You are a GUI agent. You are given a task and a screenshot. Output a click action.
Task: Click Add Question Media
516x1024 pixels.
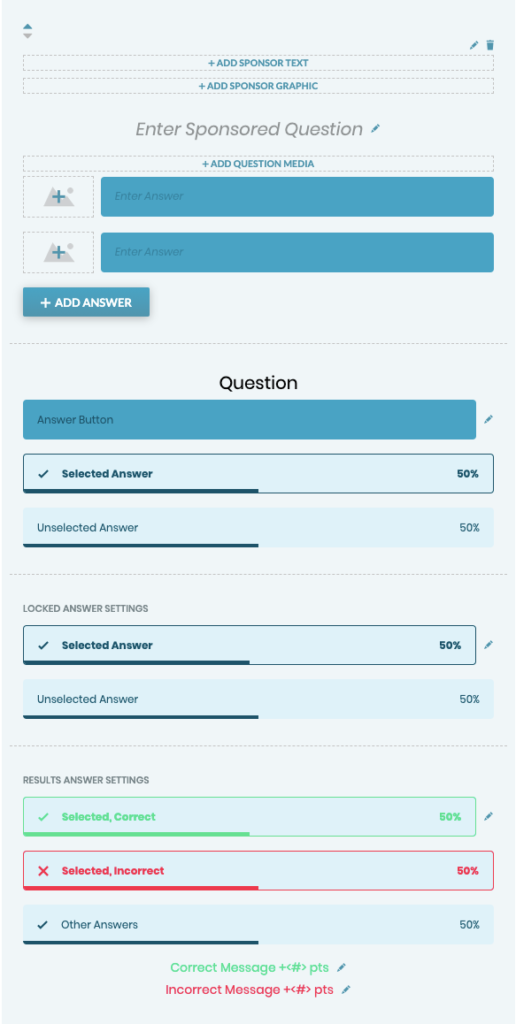[x=258, y=163]
